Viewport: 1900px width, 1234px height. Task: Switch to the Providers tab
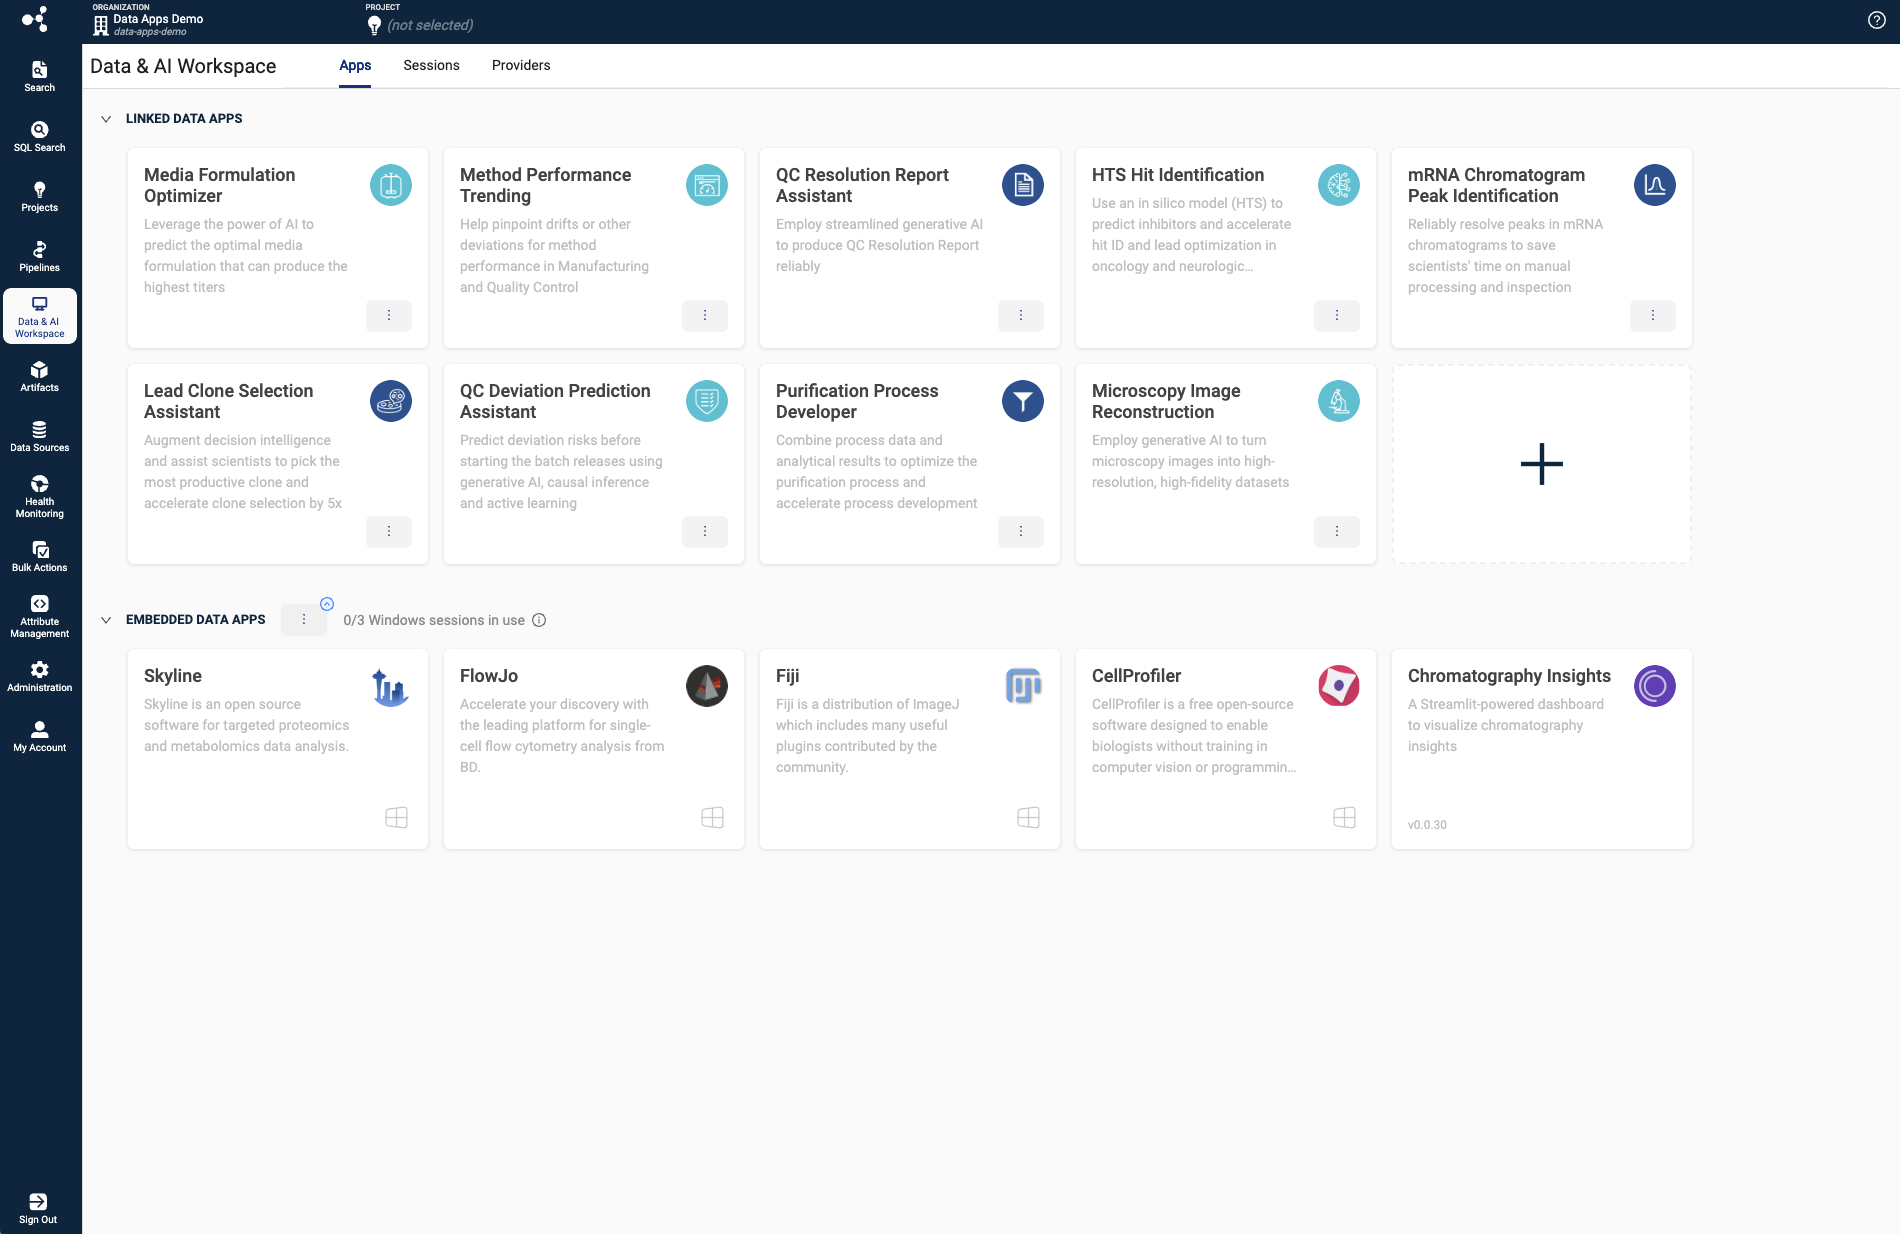point(521,65)
